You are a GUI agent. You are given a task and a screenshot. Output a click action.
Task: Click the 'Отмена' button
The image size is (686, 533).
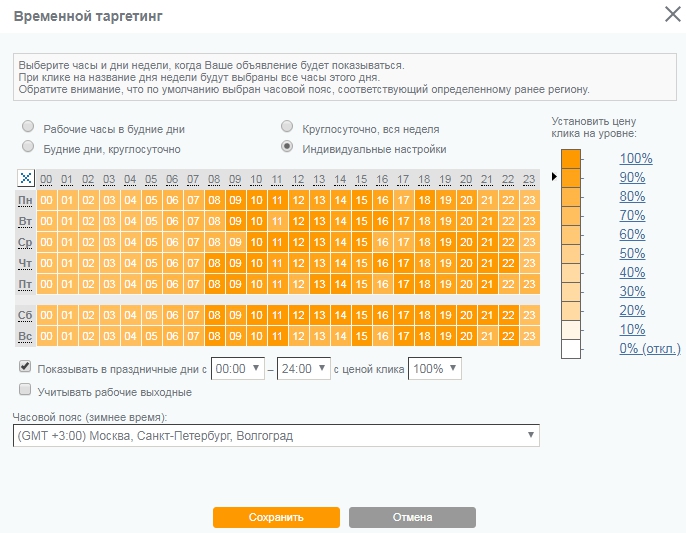[x=412, y=517]
